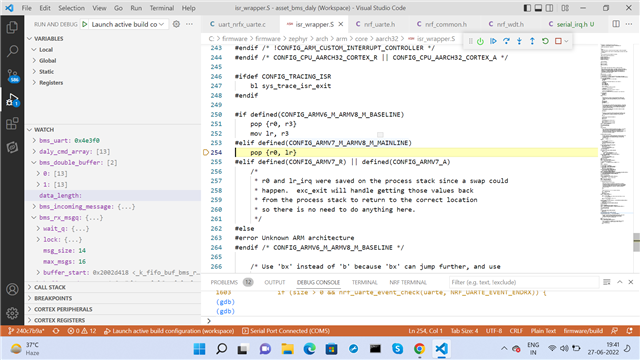The width and height of the screenshot is (640, 360).
Task: Toggle the bottom panel layout icon
Action: coord(538,8)
